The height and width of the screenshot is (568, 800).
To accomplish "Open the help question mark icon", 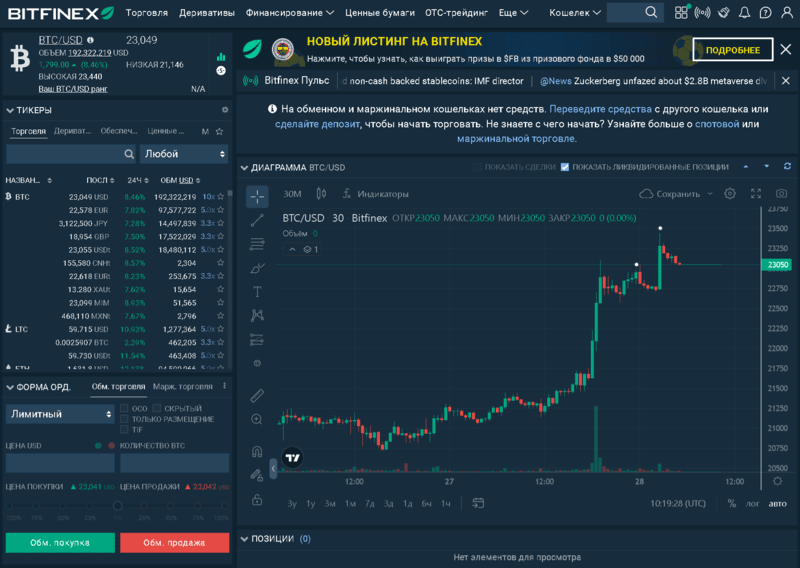I will coord(765,13).
